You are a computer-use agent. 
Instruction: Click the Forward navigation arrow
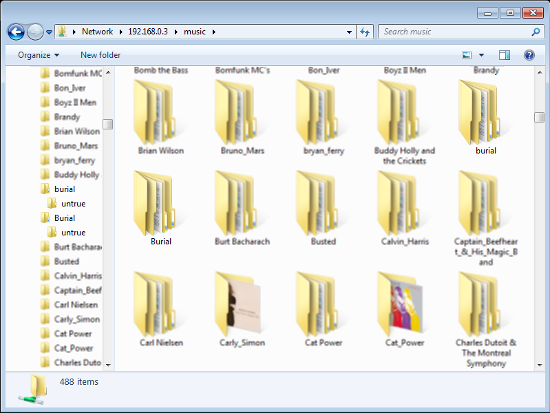[35, 32]
